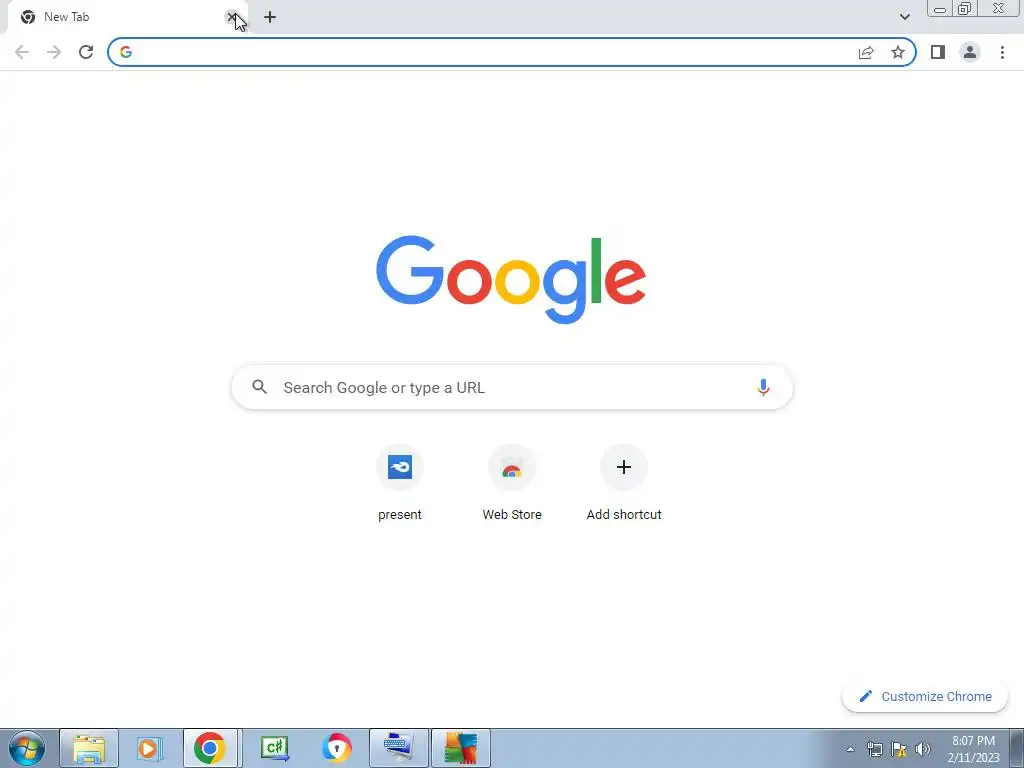This screenshot has width=1024, height=768.
Task: Open the AVG antivirus taskbar icon
Action: [461, 748]
